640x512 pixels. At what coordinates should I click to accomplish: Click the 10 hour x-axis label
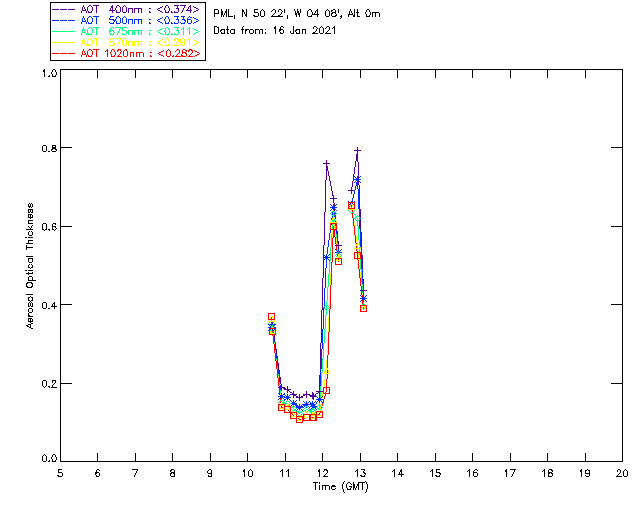tap(247, 473)
